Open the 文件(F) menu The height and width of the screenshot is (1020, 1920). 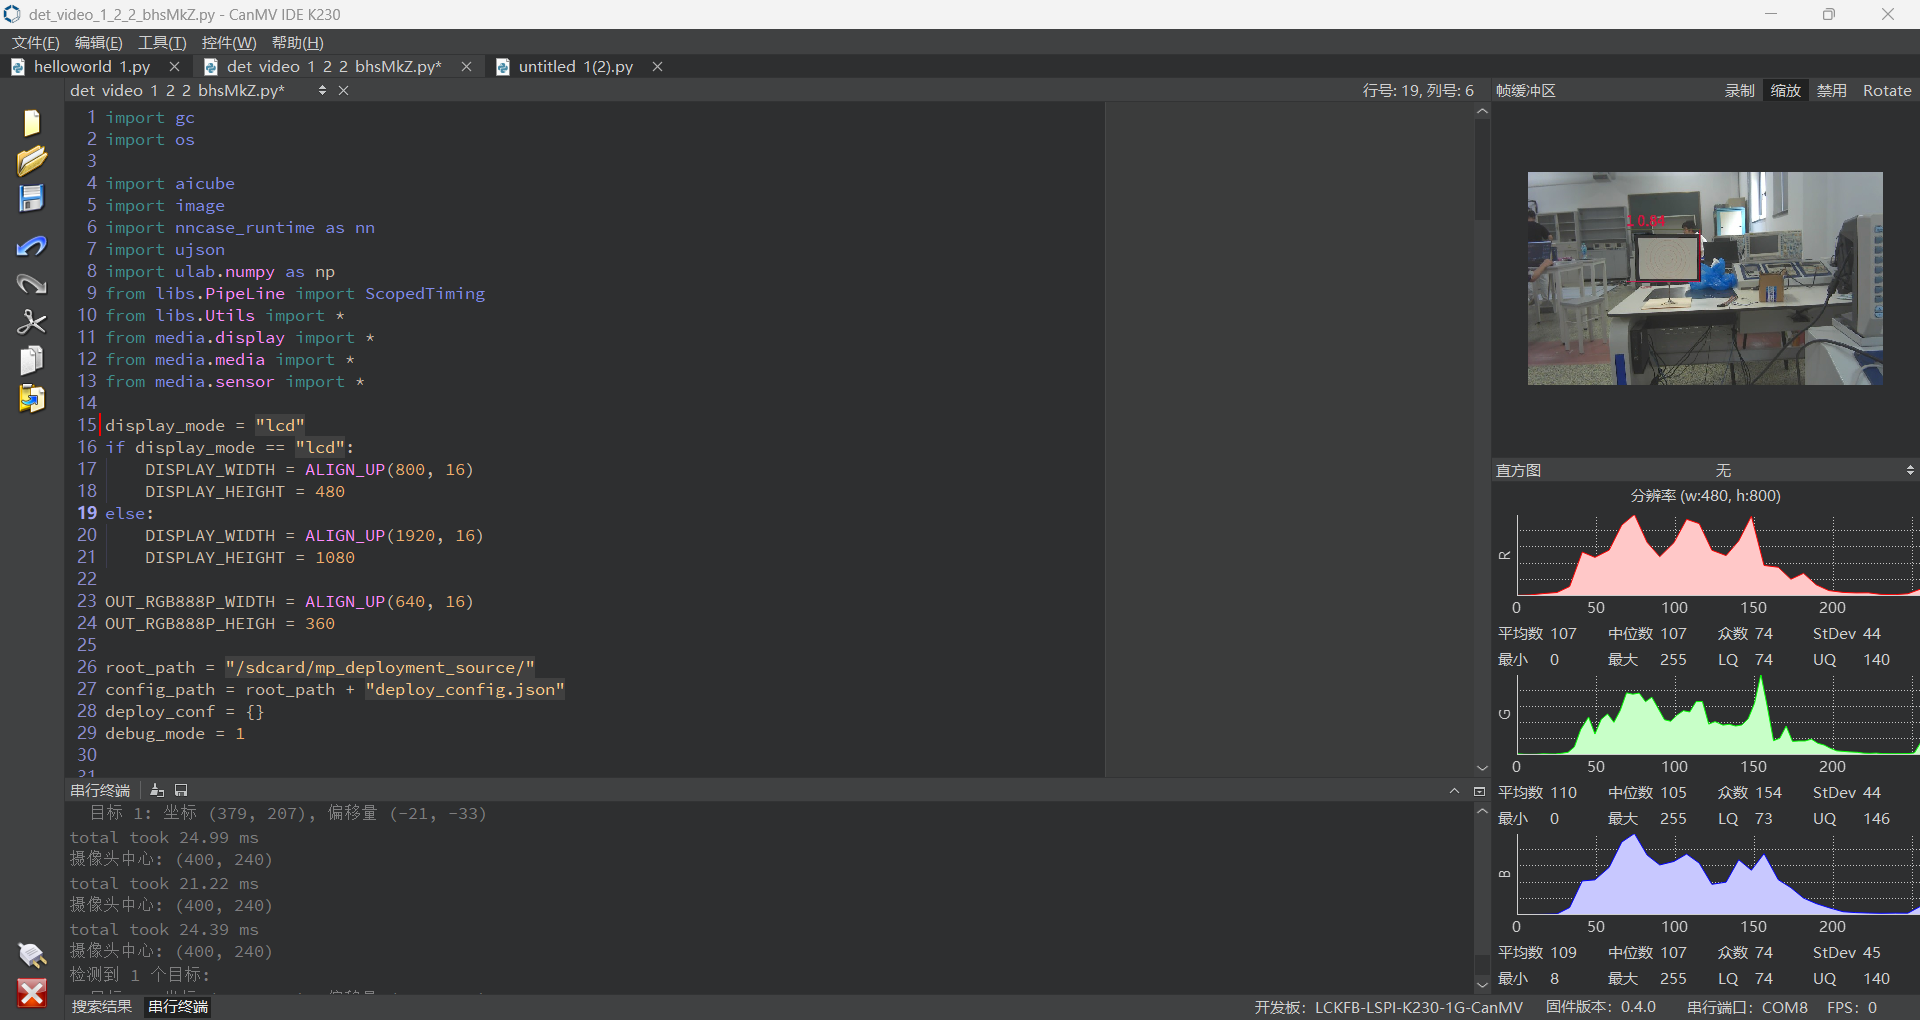[35, 42]
